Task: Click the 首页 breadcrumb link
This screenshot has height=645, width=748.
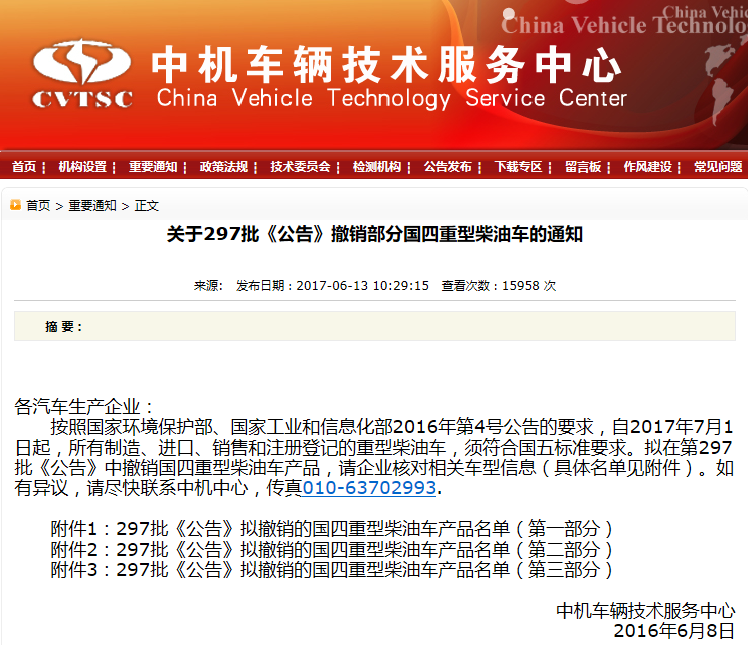Action: coord(38,206)
